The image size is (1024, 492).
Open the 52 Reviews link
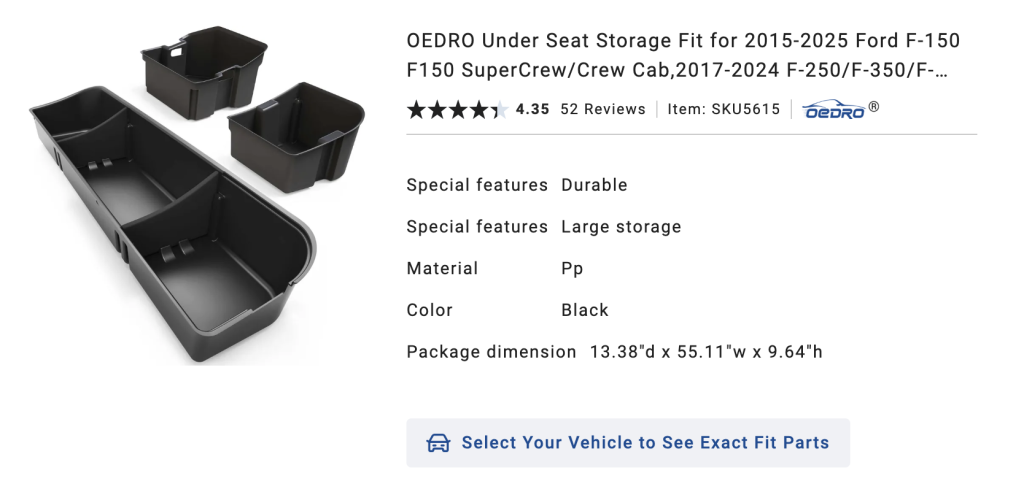tap(603, 110)
